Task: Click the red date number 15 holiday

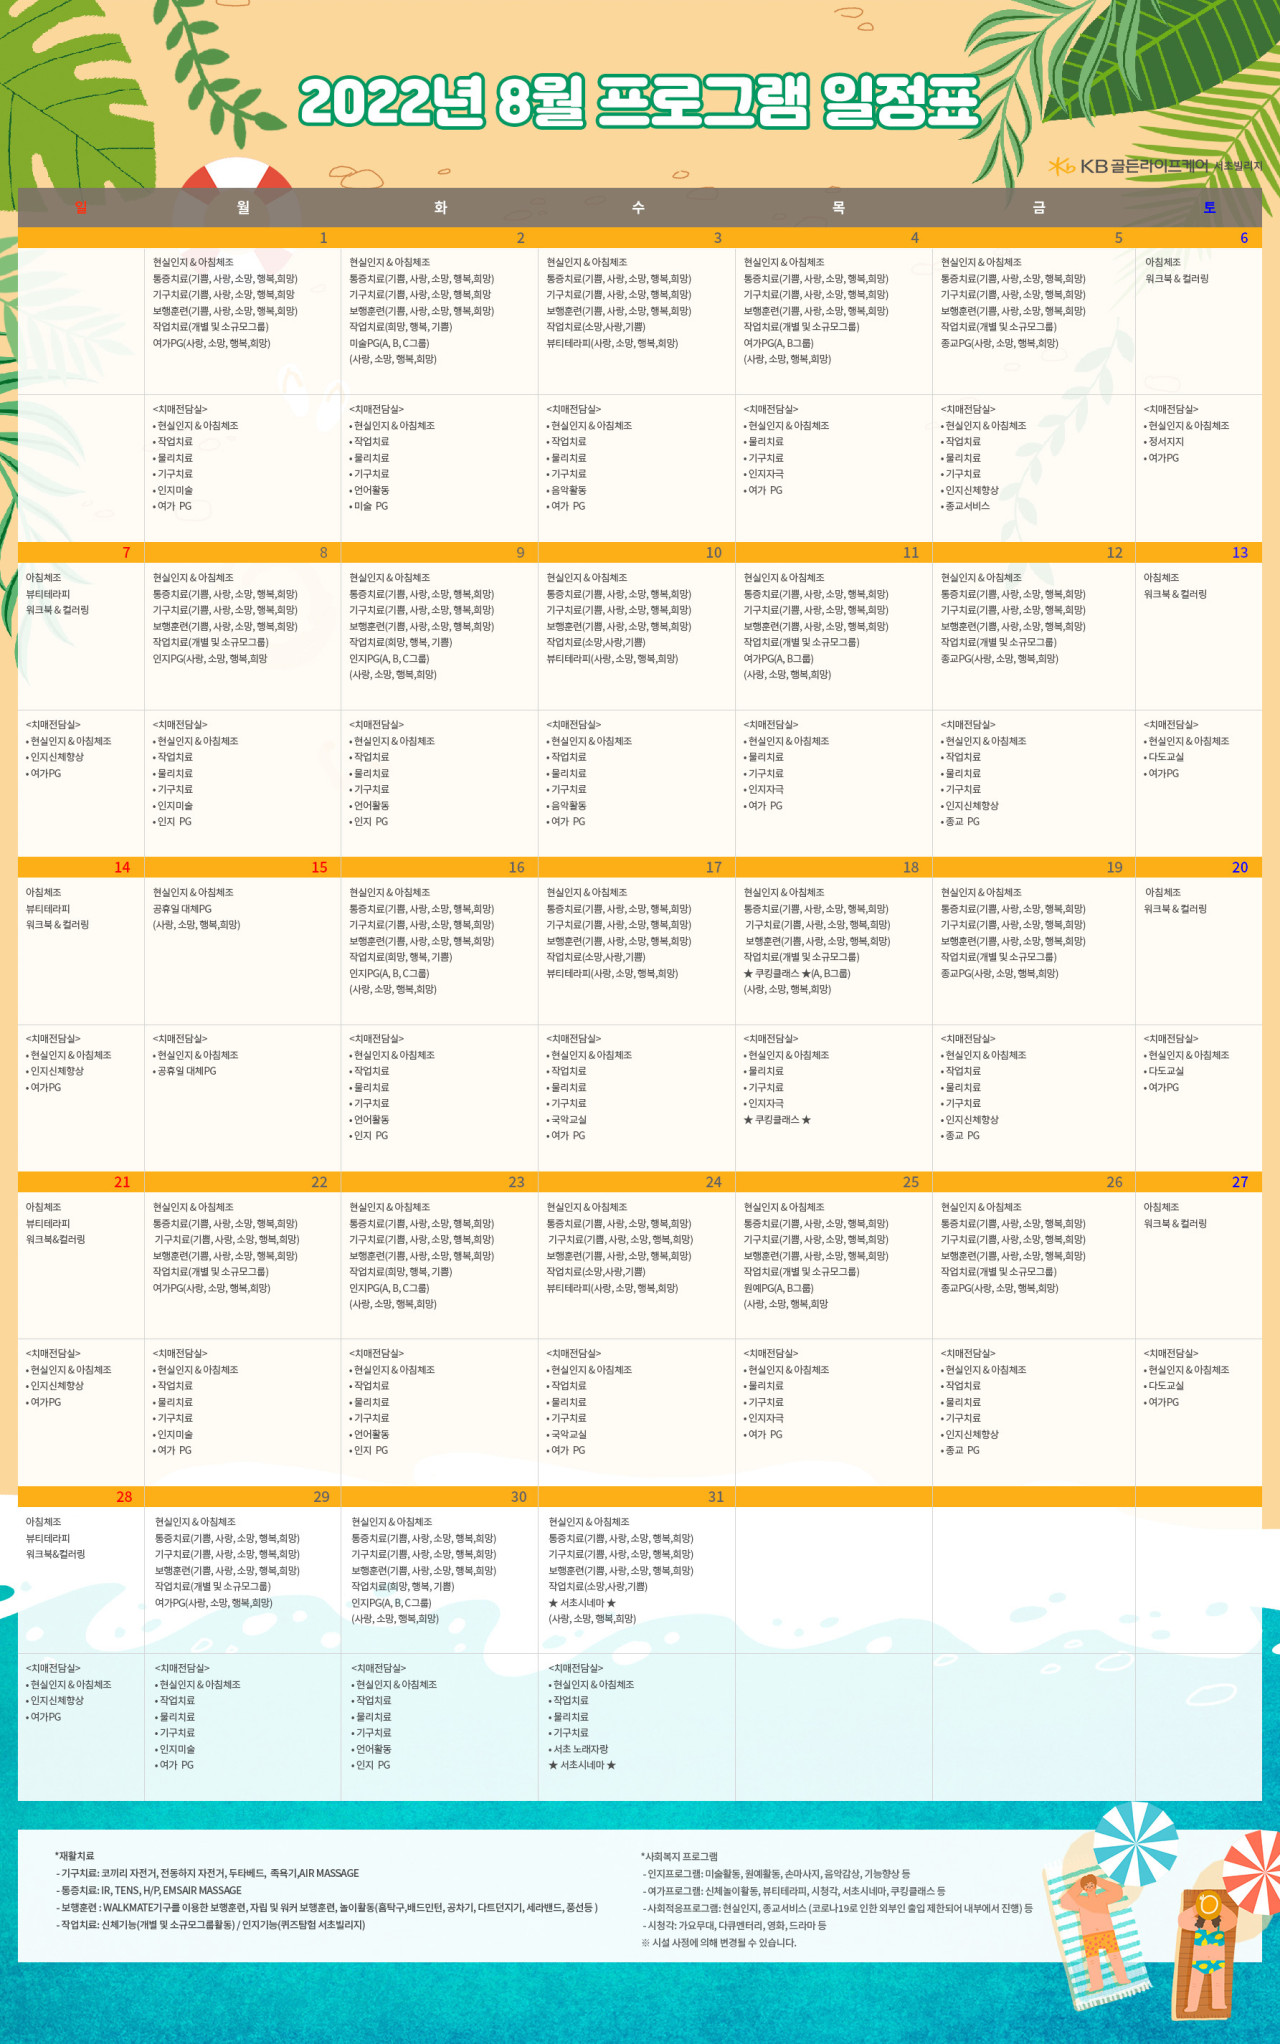Action: coord(319,867)
